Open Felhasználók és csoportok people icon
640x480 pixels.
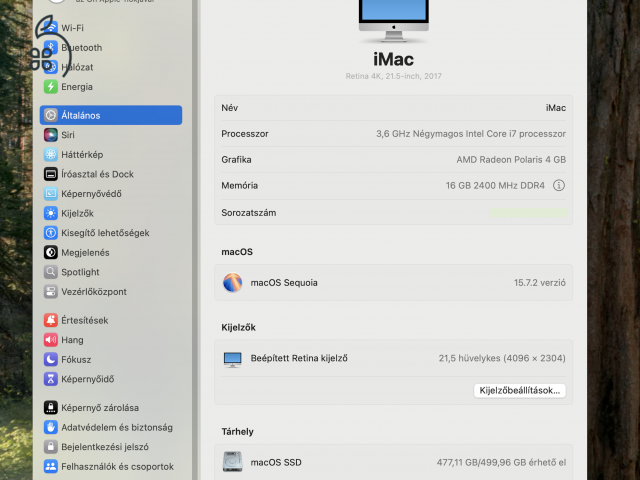coord(51,466)
